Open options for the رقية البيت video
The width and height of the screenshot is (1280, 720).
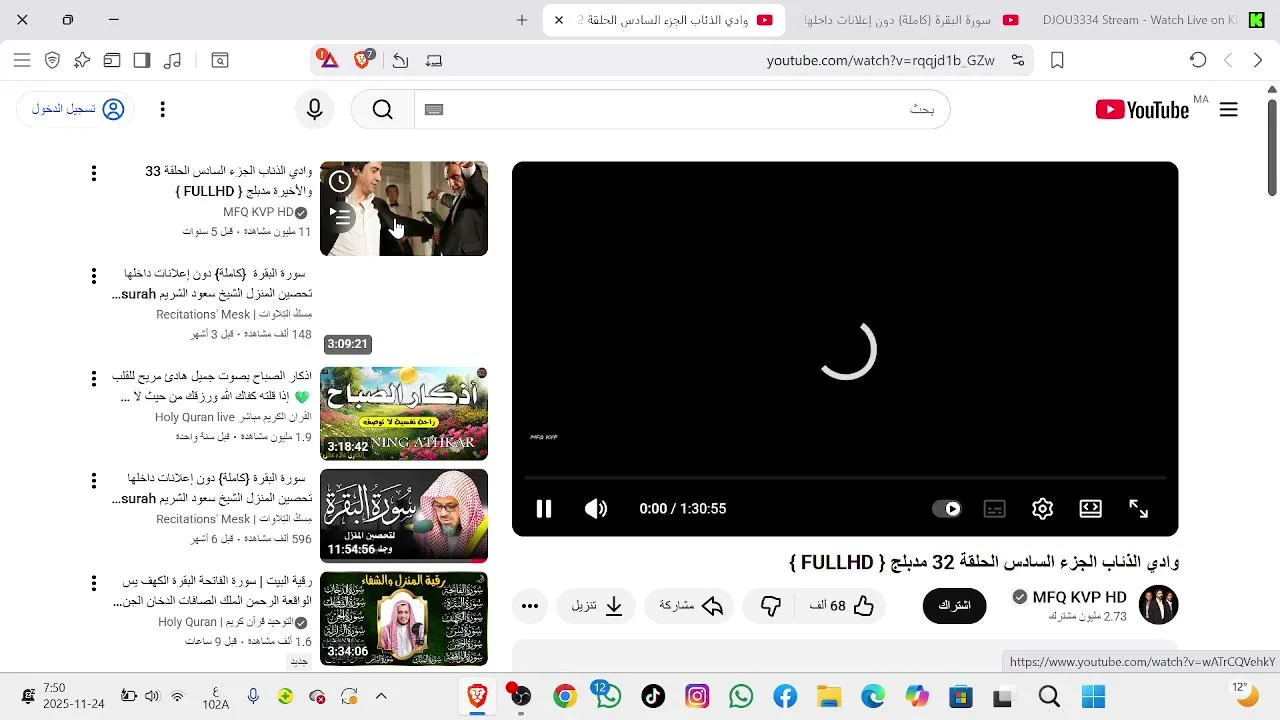click(x=94, y=583)
